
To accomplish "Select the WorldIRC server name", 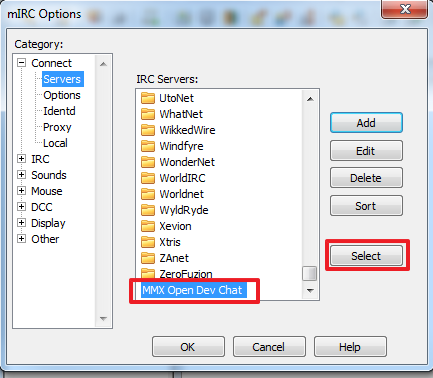I will click(x=182, y=178).
